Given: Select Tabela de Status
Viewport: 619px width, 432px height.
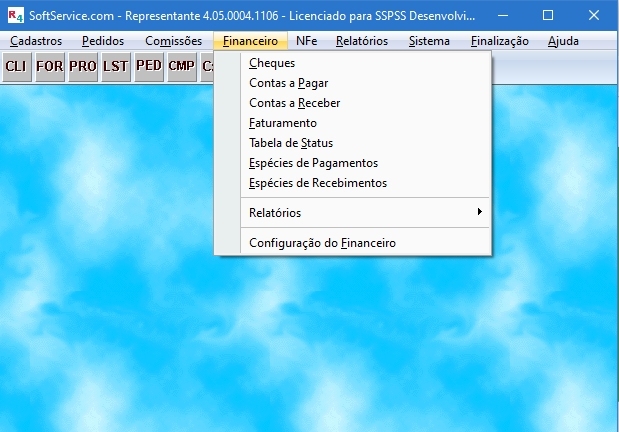Looking at the screenshot, I should pyautogui.click(x=290, y=143).
